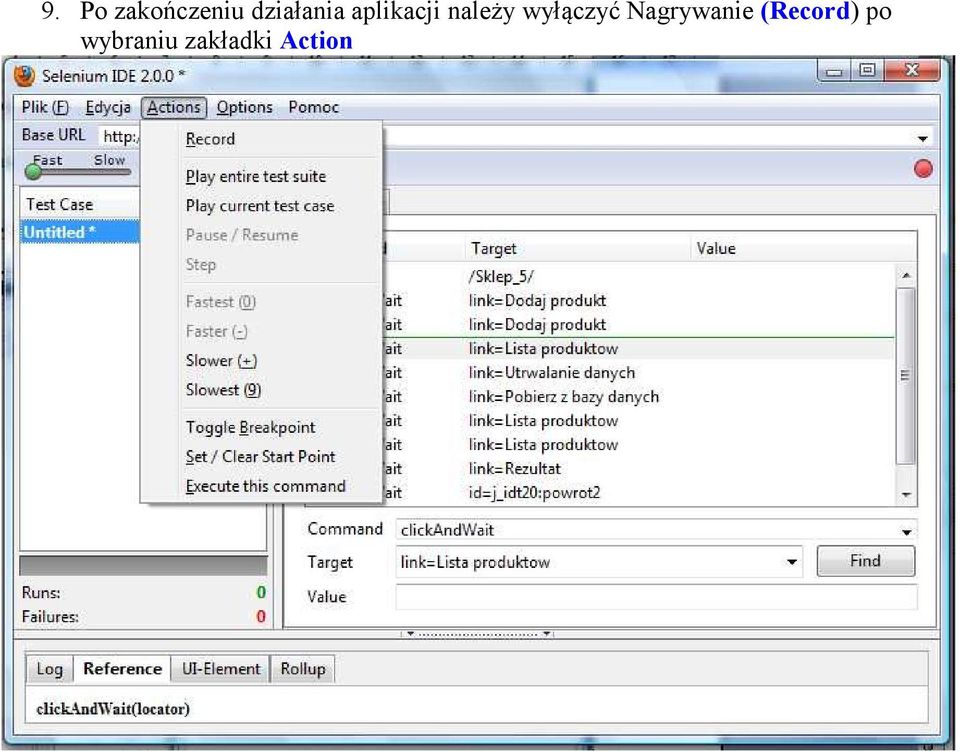
Task: Open the Plik (F) menu
Action: tap(45, 107)
